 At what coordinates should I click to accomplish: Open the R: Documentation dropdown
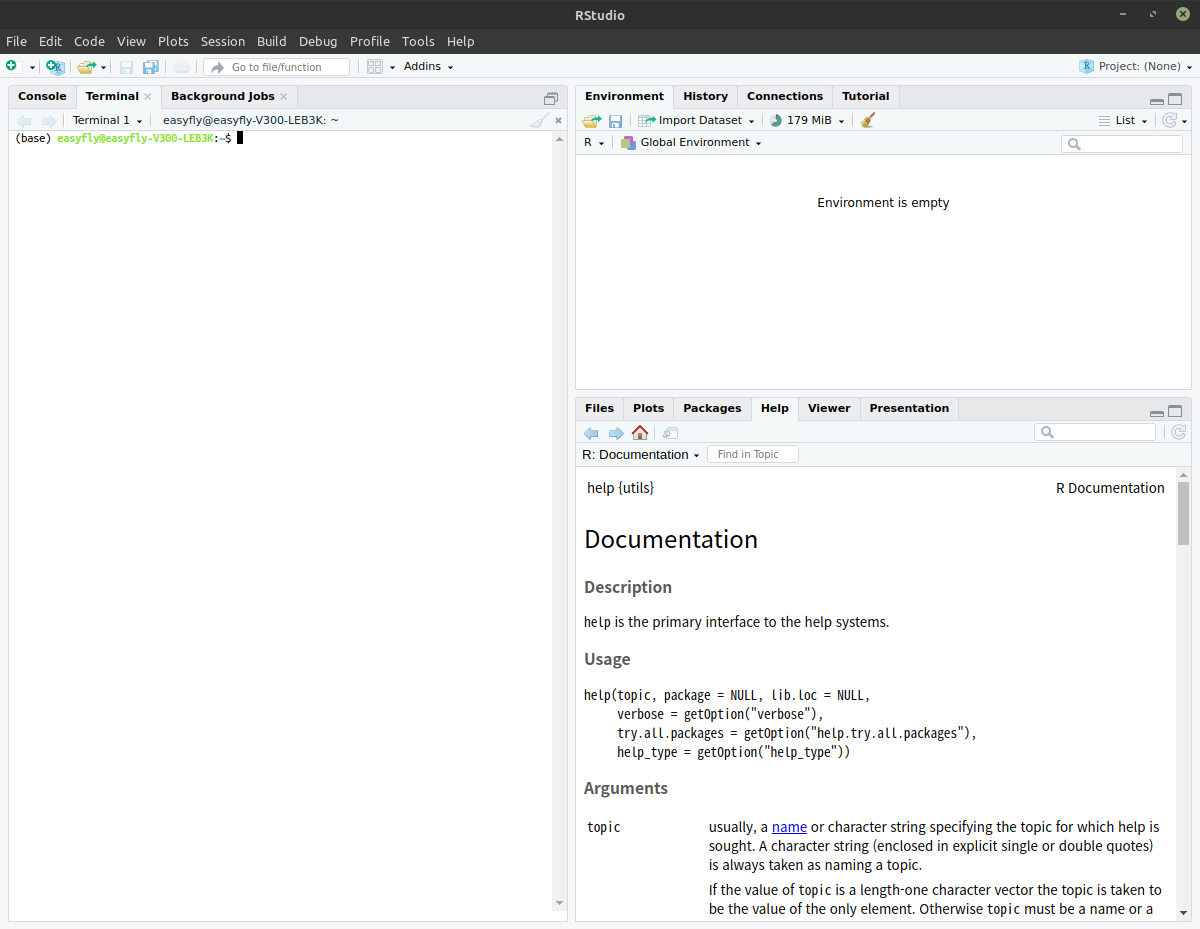coord(641,454)
